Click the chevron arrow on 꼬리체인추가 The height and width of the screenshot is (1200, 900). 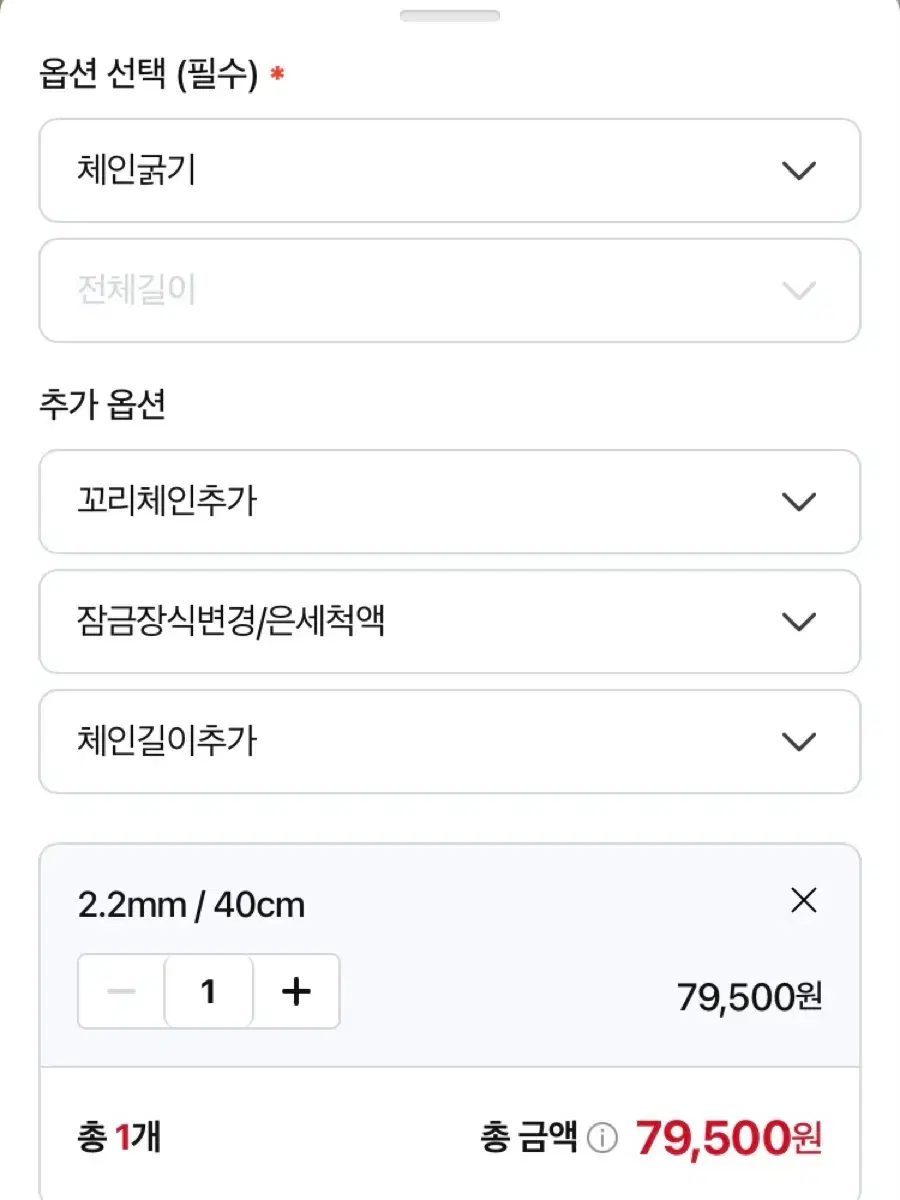coord(798,501)
